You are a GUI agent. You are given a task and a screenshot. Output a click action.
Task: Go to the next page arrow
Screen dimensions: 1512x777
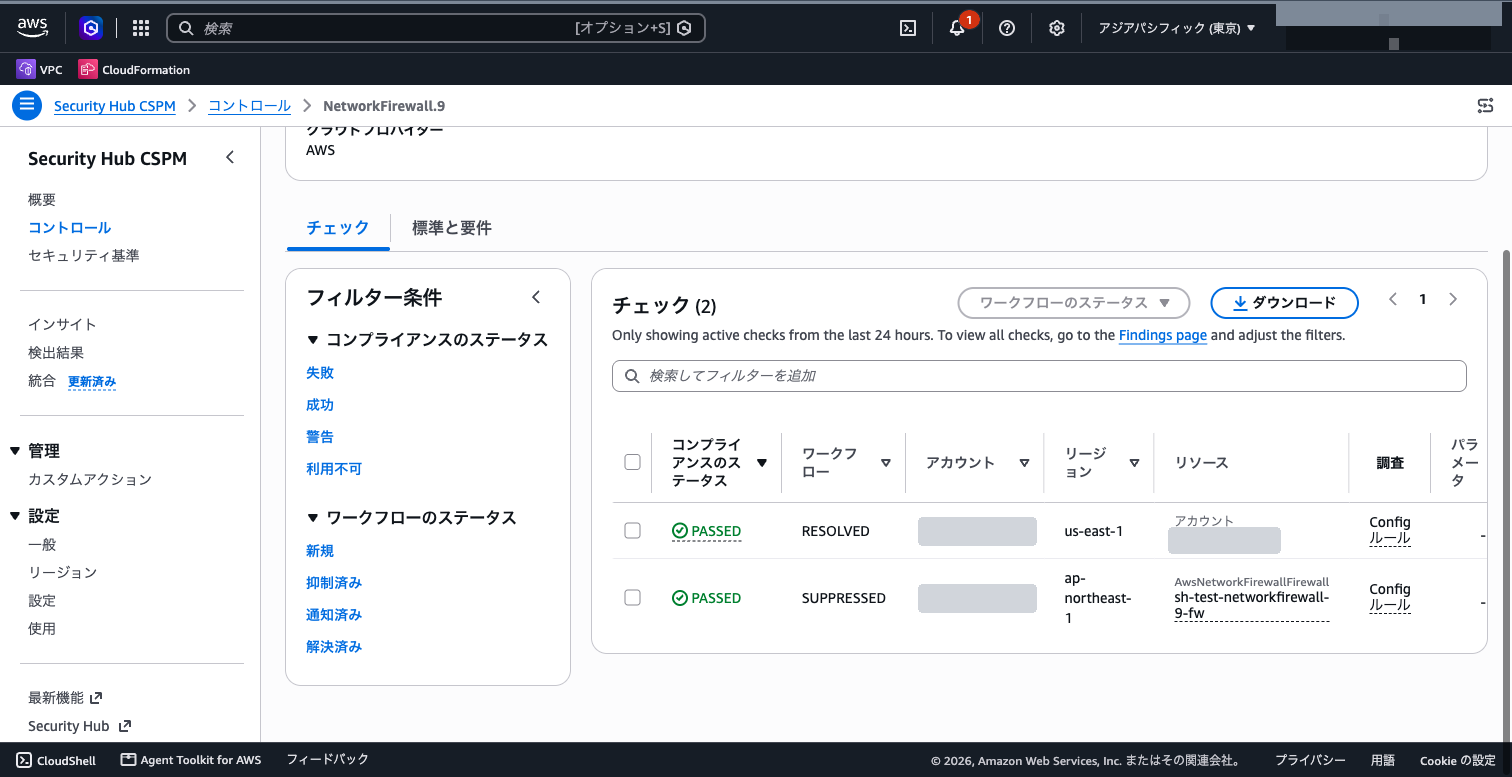pos(1453,299)
